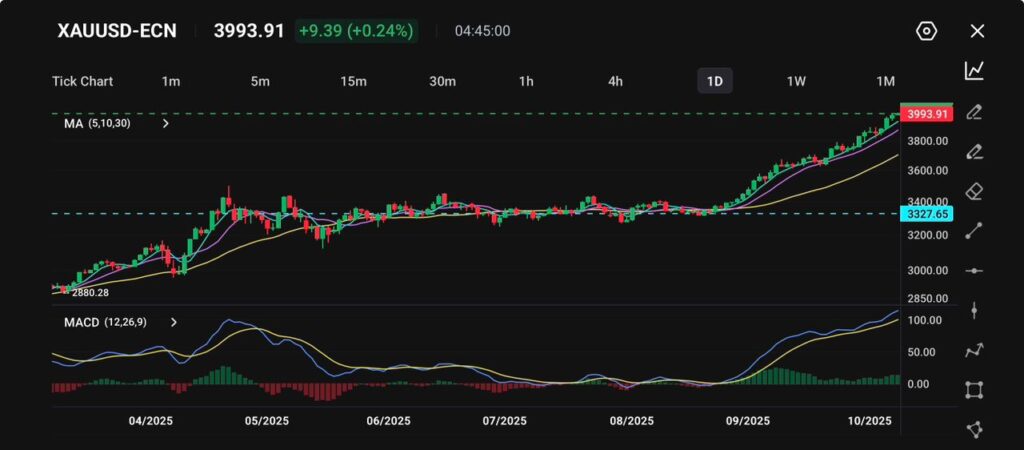This screenshot has width=1024, height=450.
Task: Select the rectangle shape tool
Action: [974, 390]
